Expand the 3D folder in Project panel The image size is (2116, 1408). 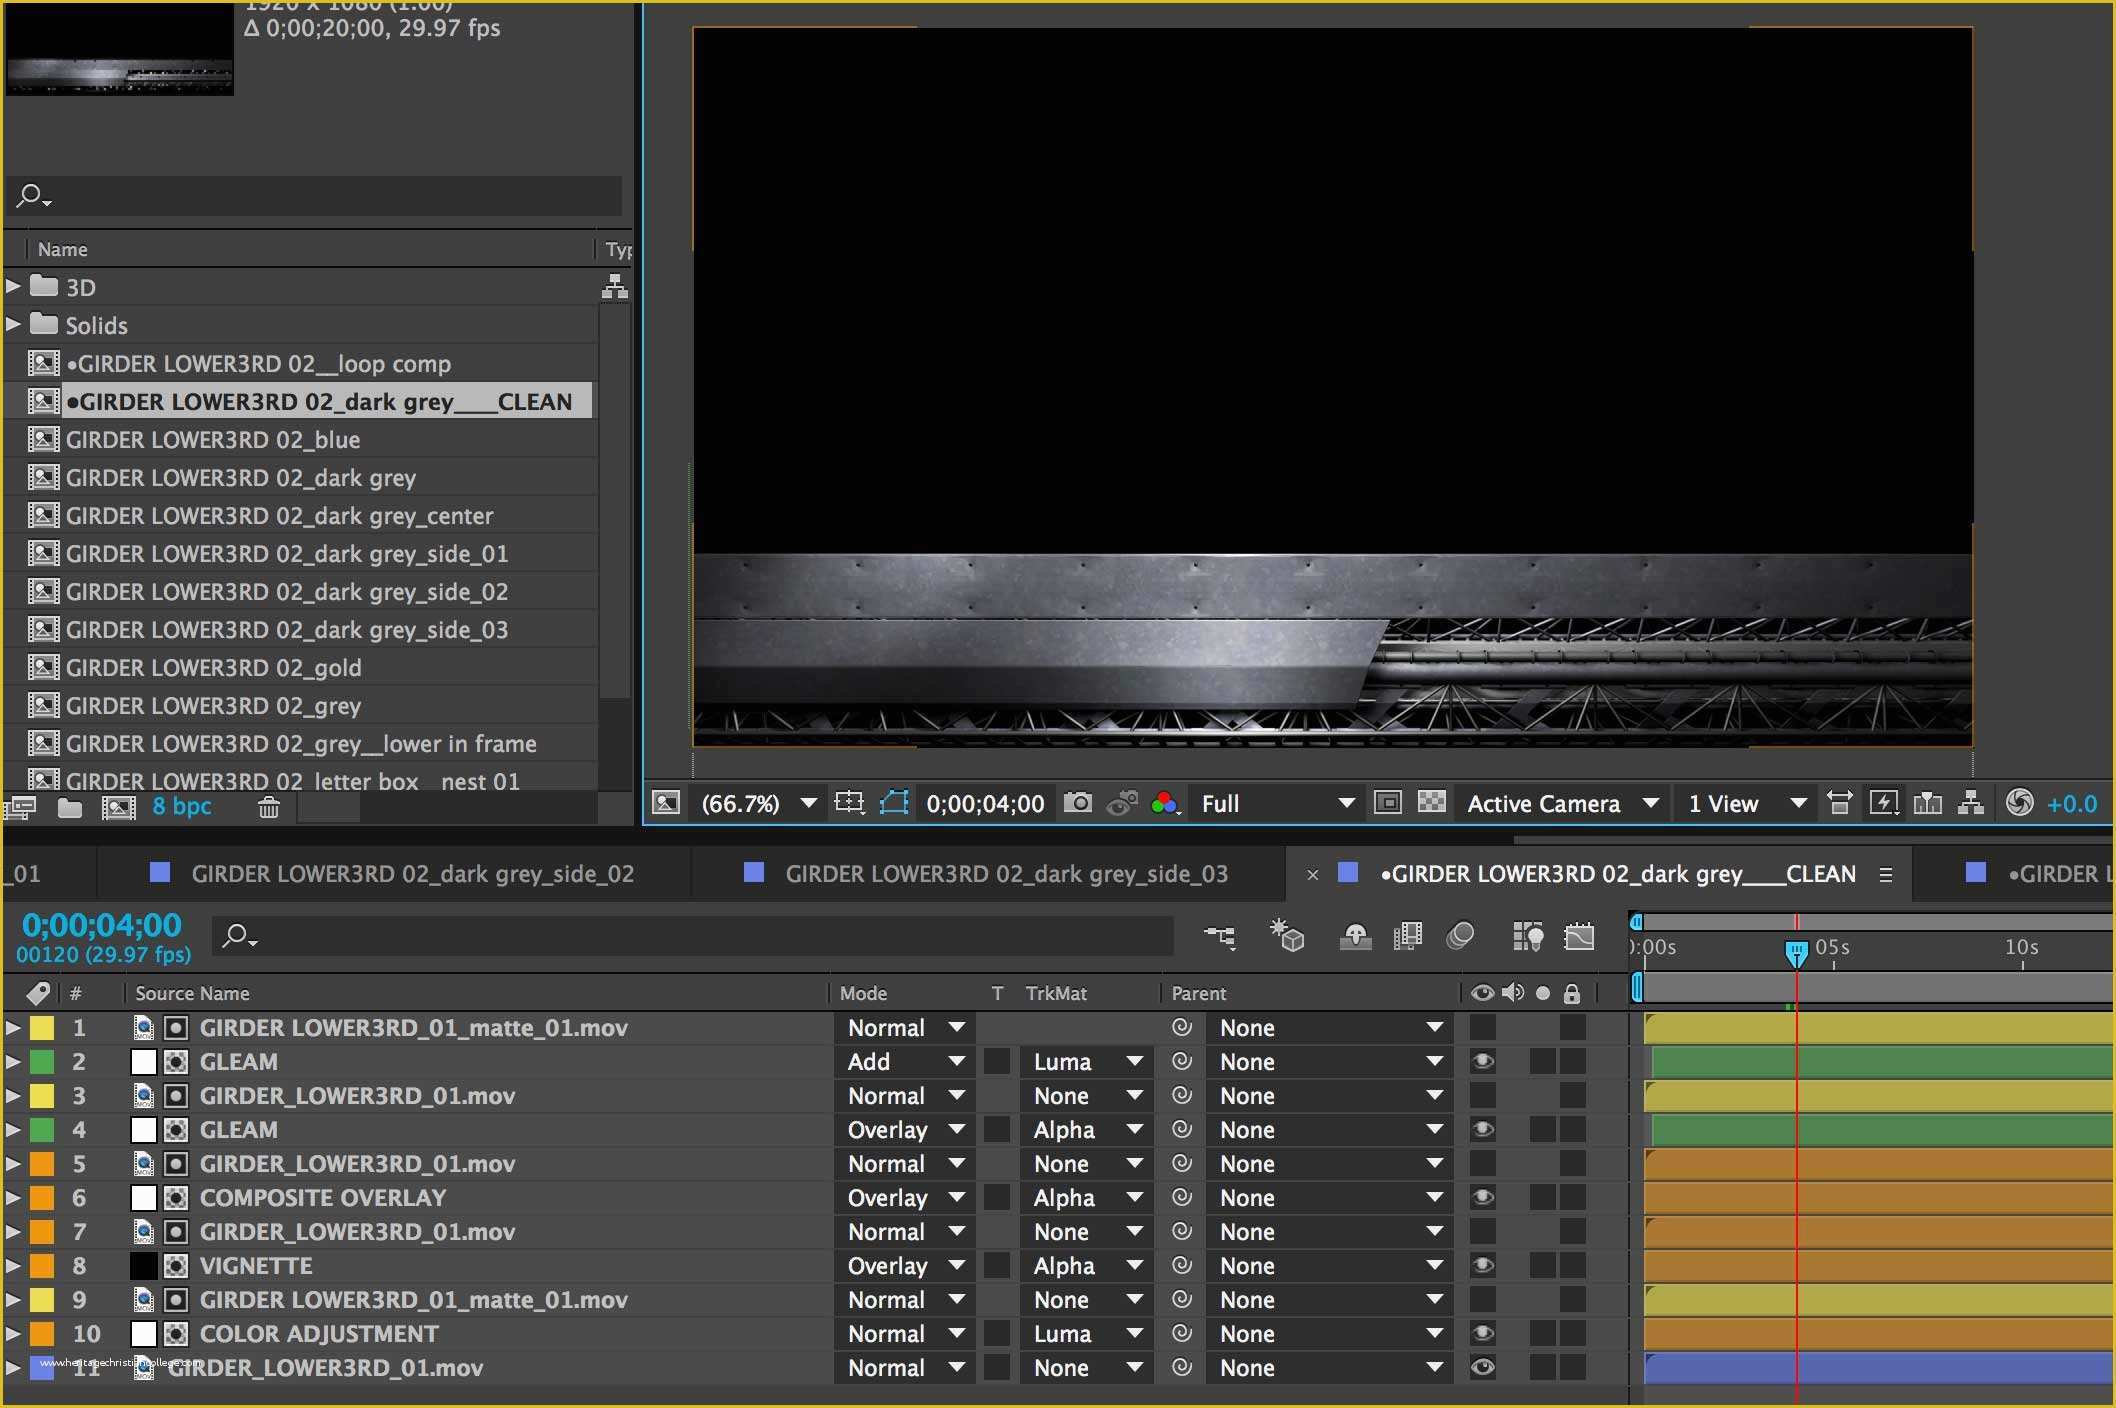coord(13,286)
